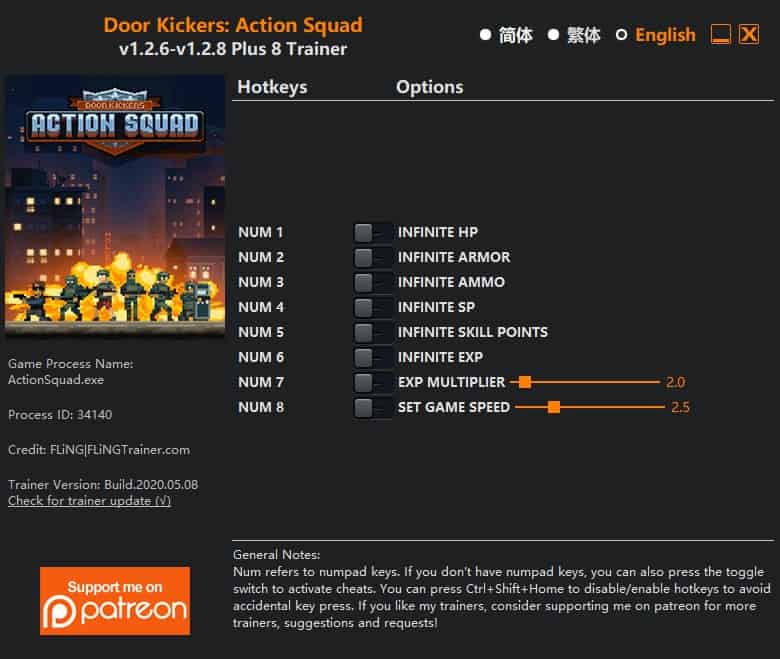Click the Door Kickers: Action Squad title
Viewport: 780px width, 659px height.
click(233, 25)
